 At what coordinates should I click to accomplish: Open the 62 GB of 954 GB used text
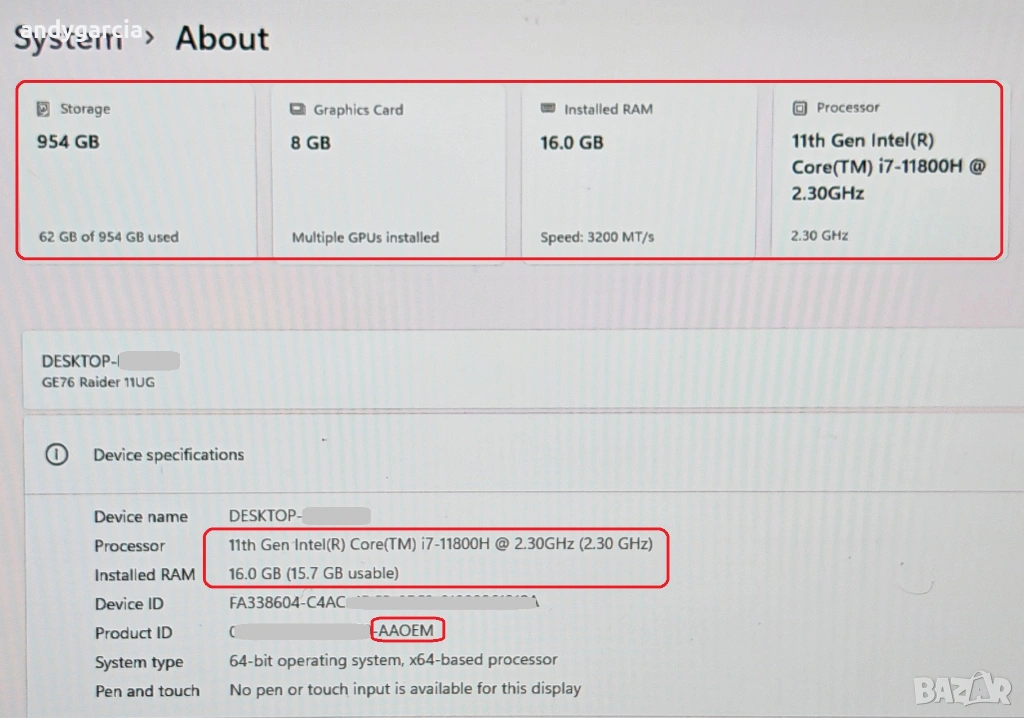(108, 237)
